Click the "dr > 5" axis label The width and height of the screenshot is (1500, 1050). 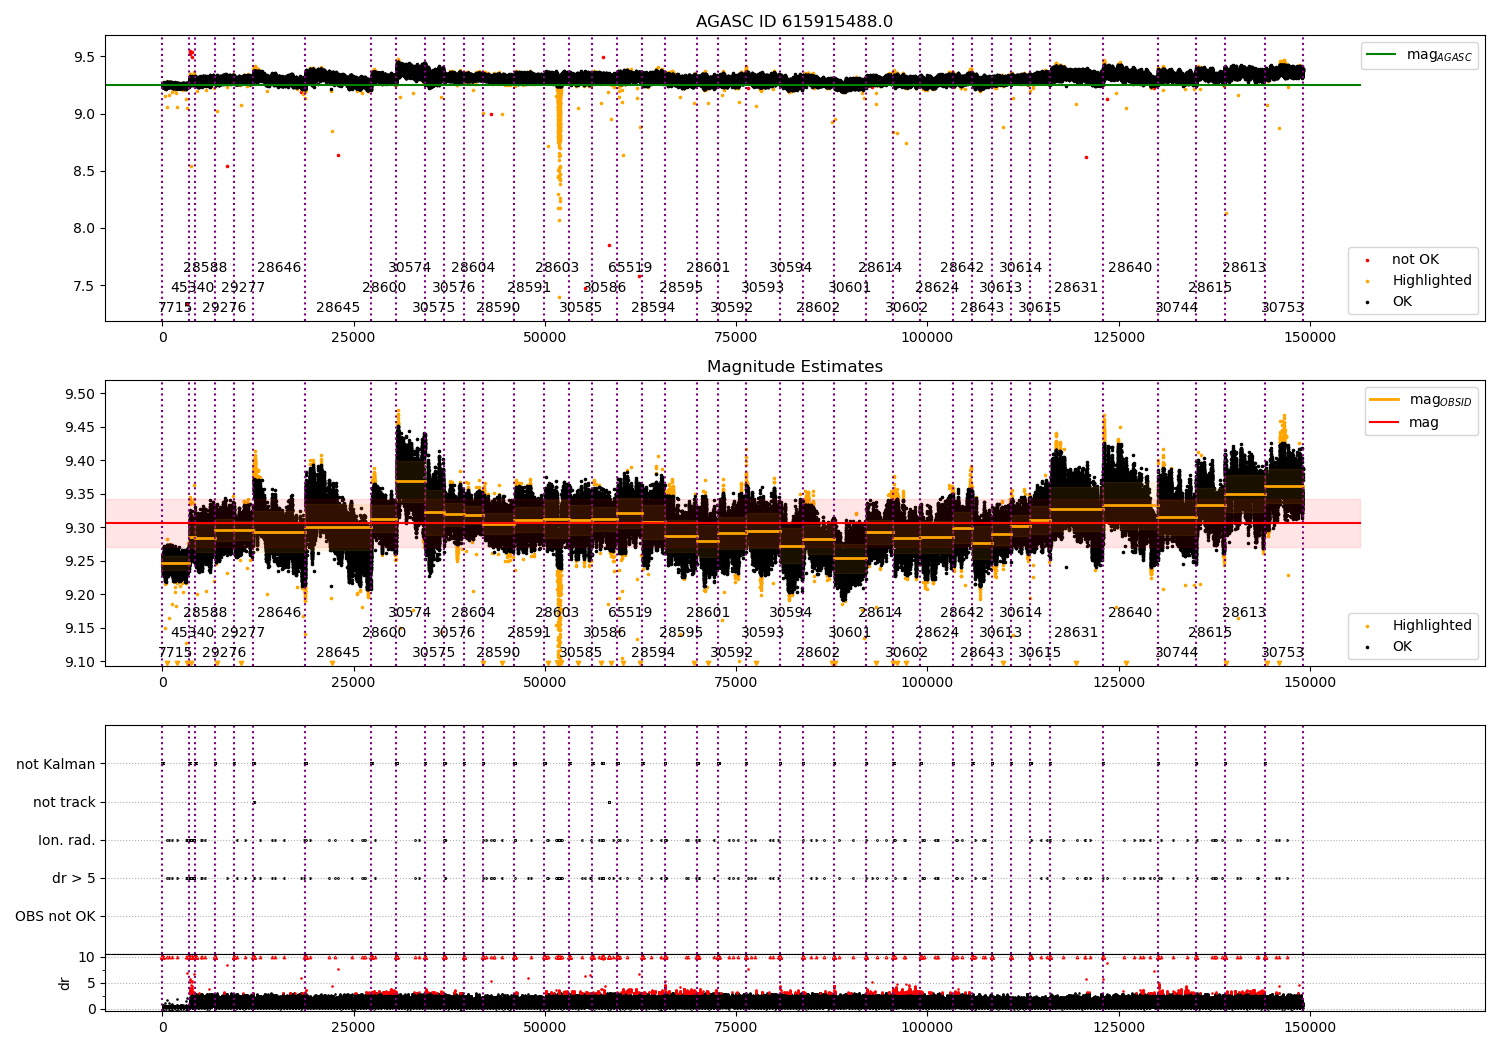click(x=74, y=879)
